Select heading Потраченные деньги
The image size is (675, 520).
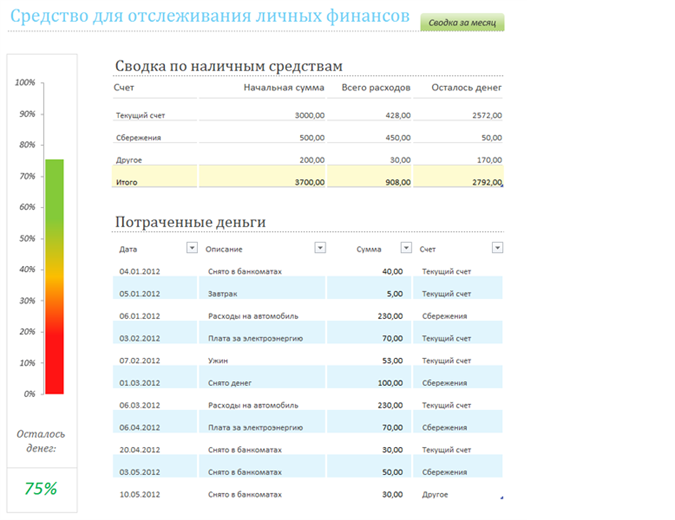[x=190, y=222]
